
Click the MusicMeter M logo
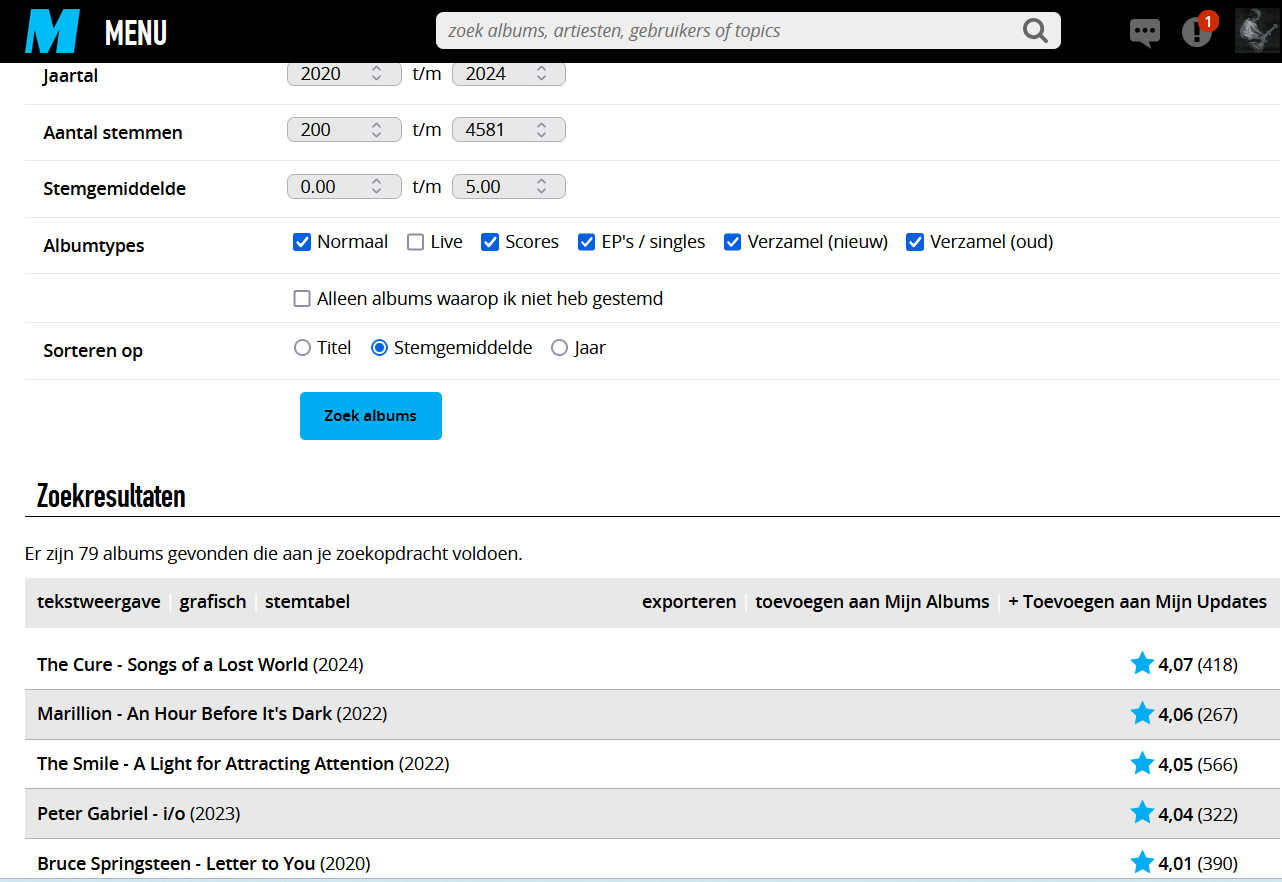52,31
